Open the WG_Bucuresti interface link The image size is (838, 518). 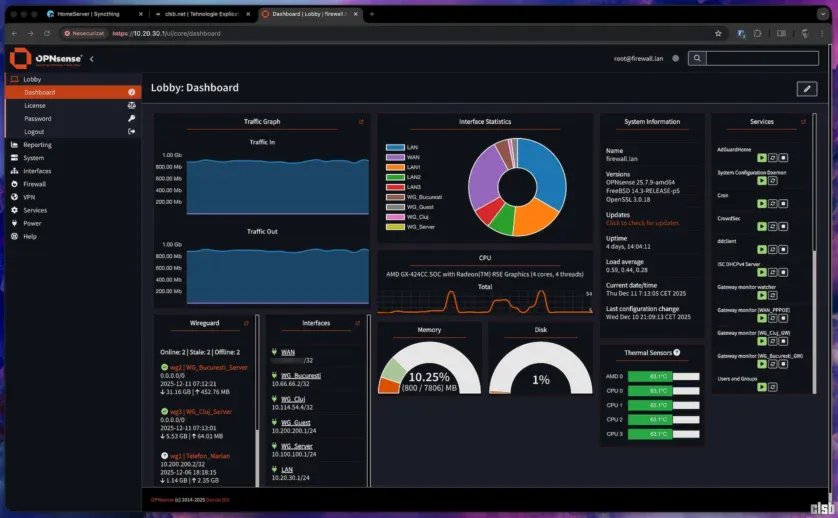point(301,375)
